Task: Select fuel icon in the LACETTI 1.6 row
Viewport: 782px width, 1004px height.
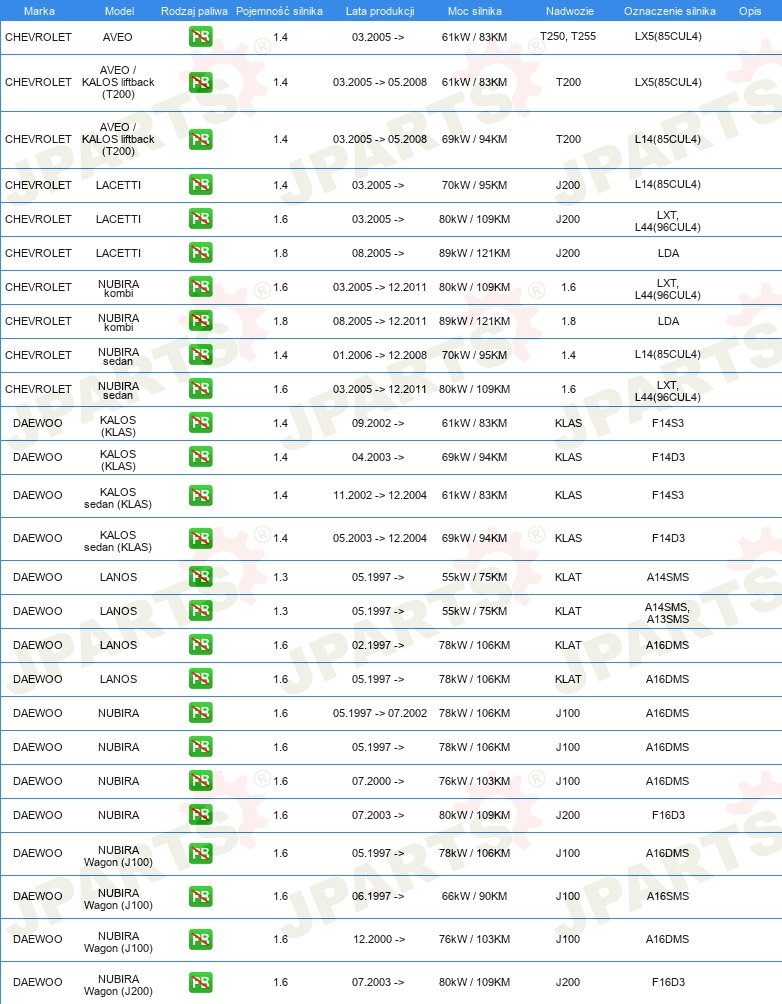Action: point(200,219)
